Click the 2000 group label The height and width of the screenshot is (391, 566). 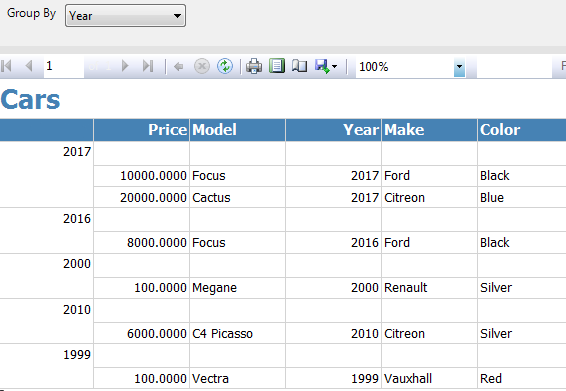coord(77,264)
